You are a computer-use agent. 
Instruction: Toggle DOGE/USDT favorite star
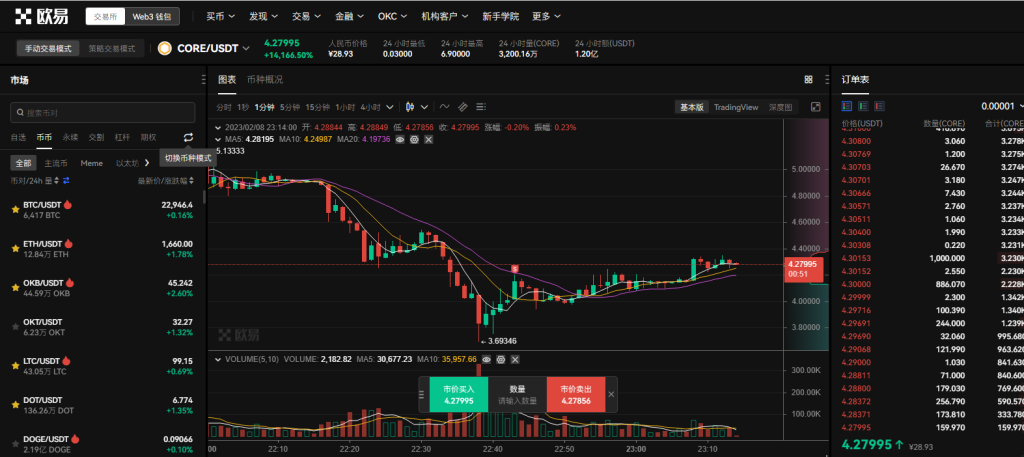tap(15, 445)
